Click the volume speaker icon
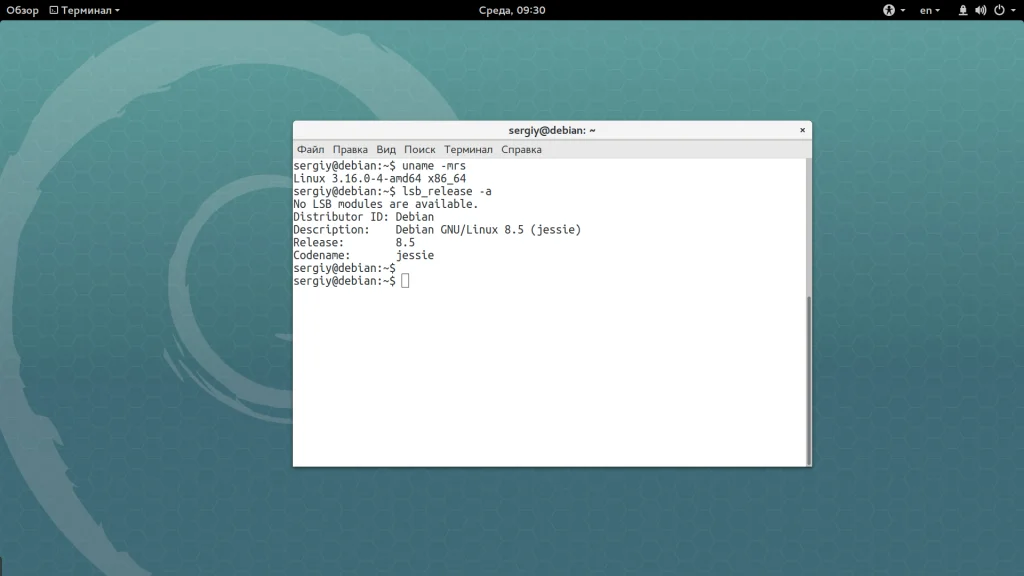The image size is (1024, 576). 980,10
